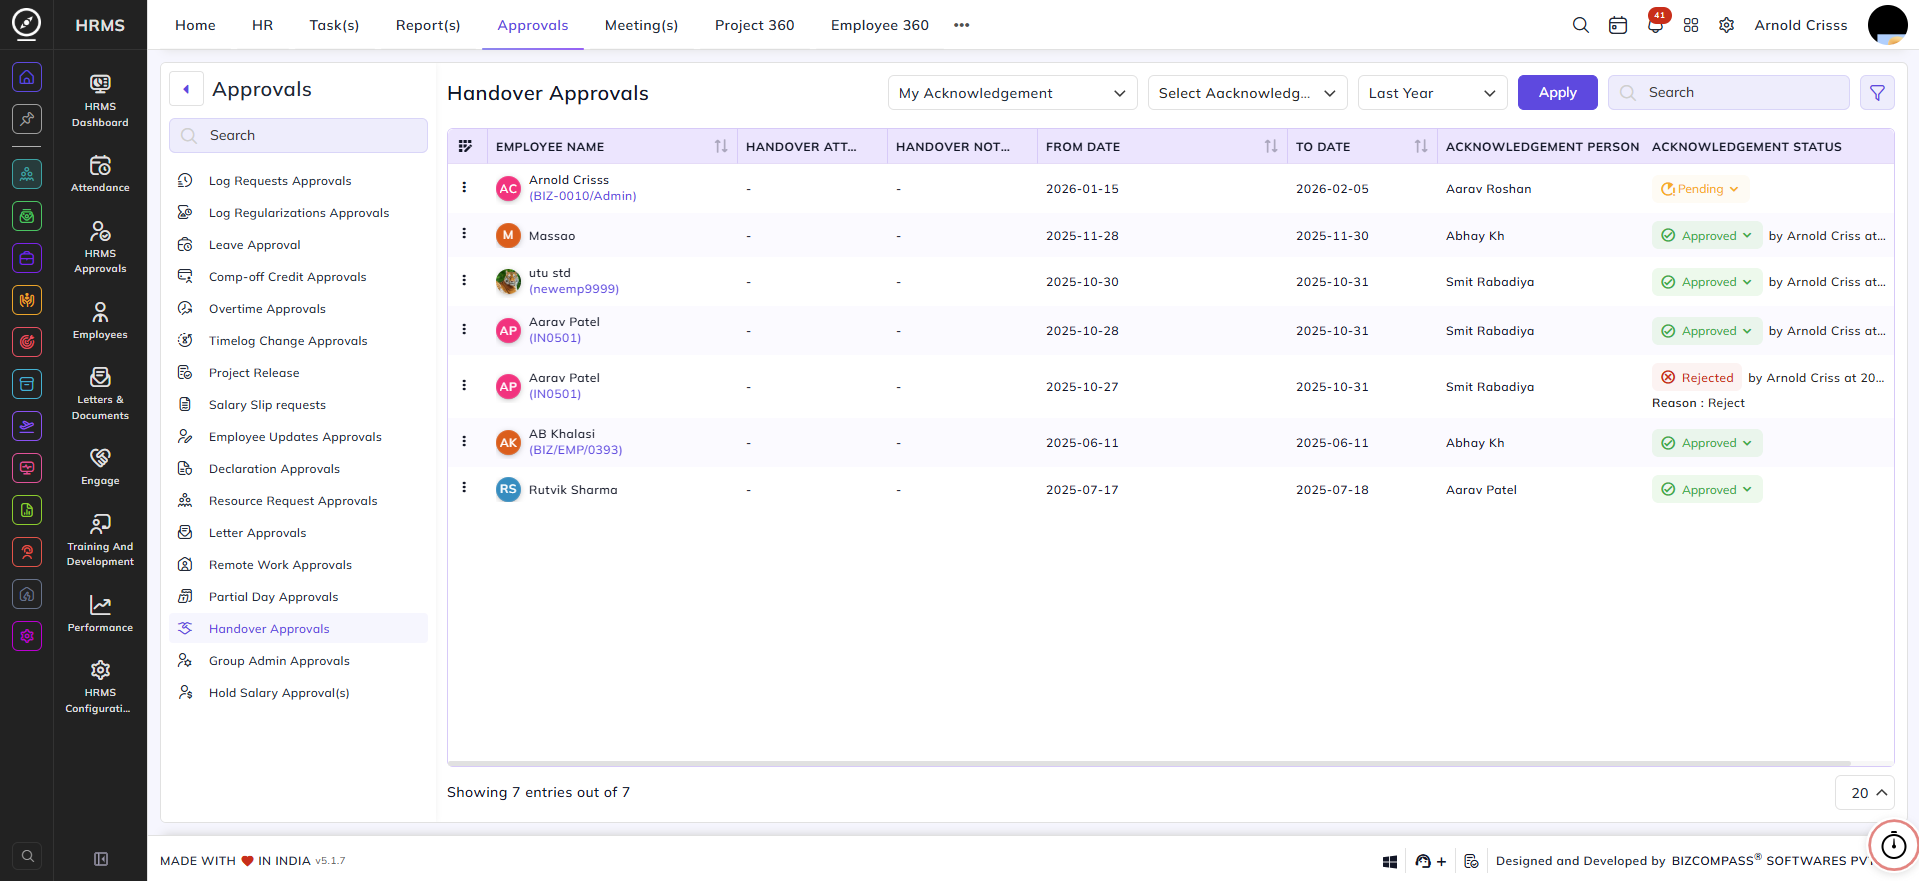Click the Rejected status for Aarav Patel

[x=1697, y=378]
